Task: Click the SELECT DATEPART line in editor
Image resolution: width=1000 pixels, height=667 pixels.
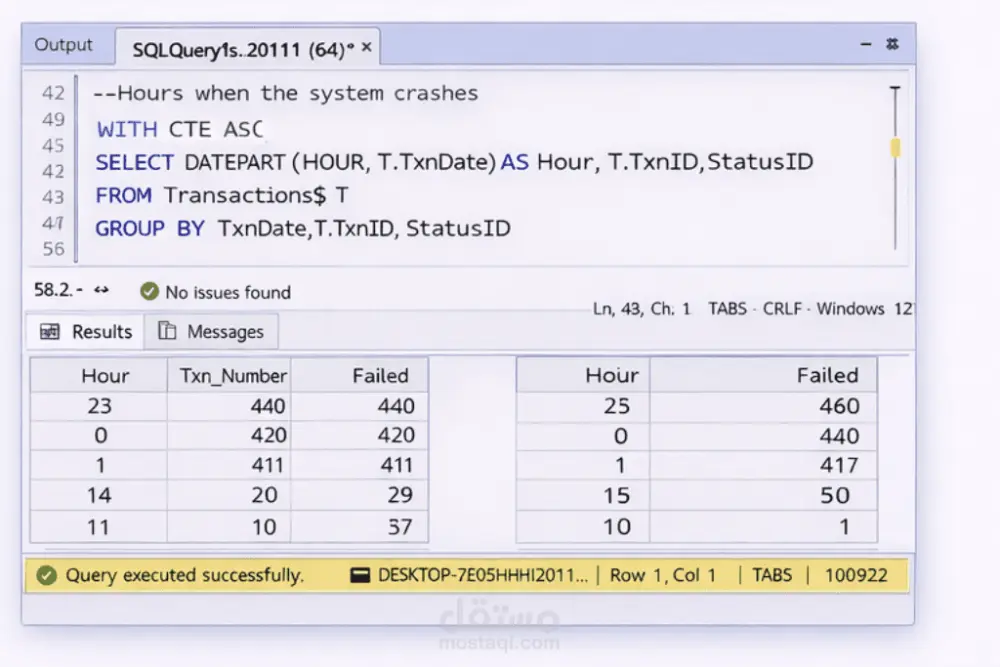Action: 454,162
